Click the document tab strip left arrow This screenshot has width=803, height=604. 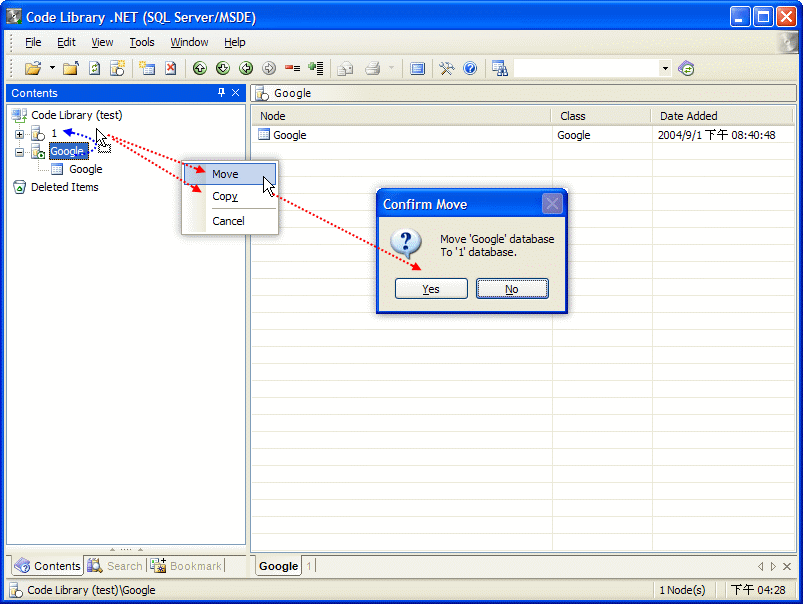(x=760, y=566)
